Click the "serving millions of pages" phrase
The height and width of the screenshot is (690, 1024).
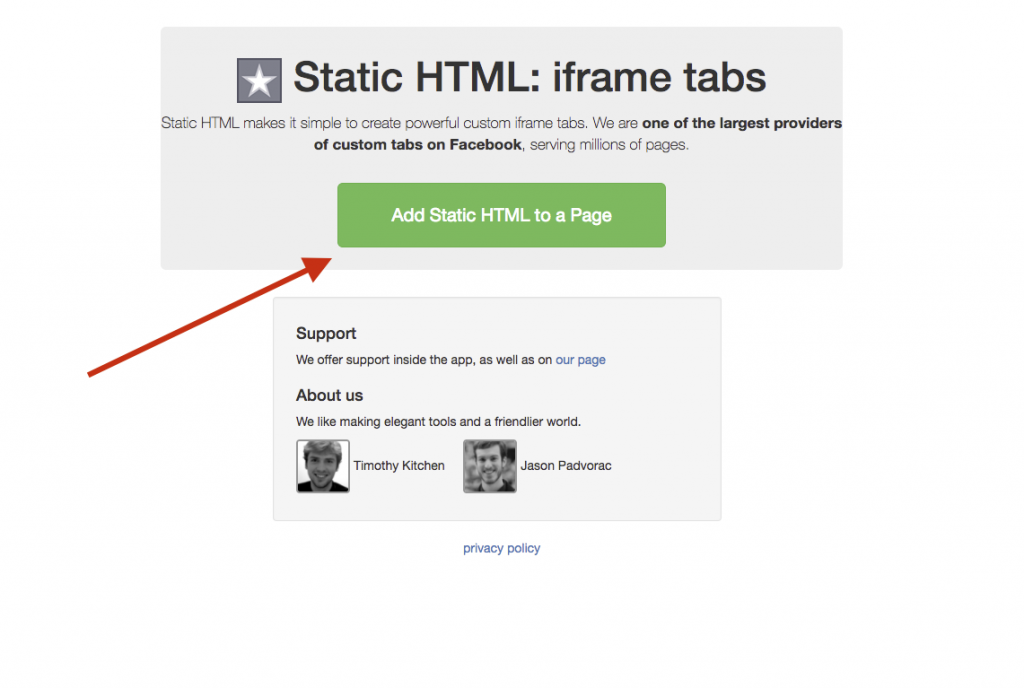click(608, 145)
